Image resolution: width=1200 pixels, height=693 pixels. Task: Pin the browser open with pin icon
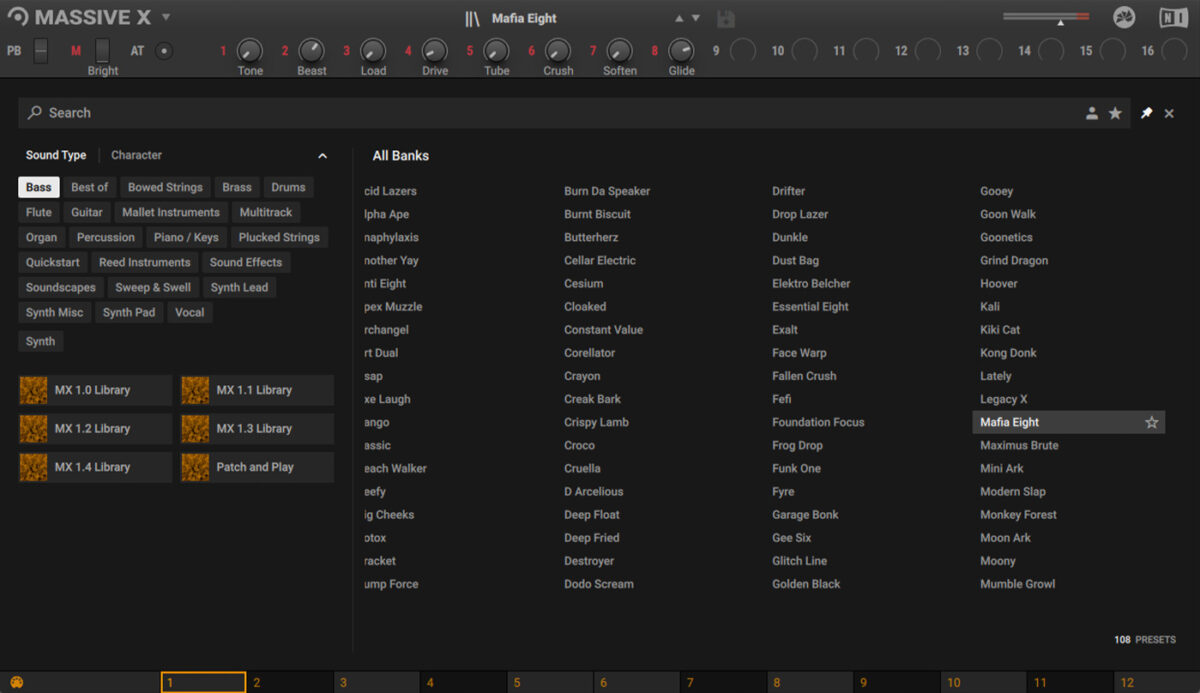coord(1146,114)
